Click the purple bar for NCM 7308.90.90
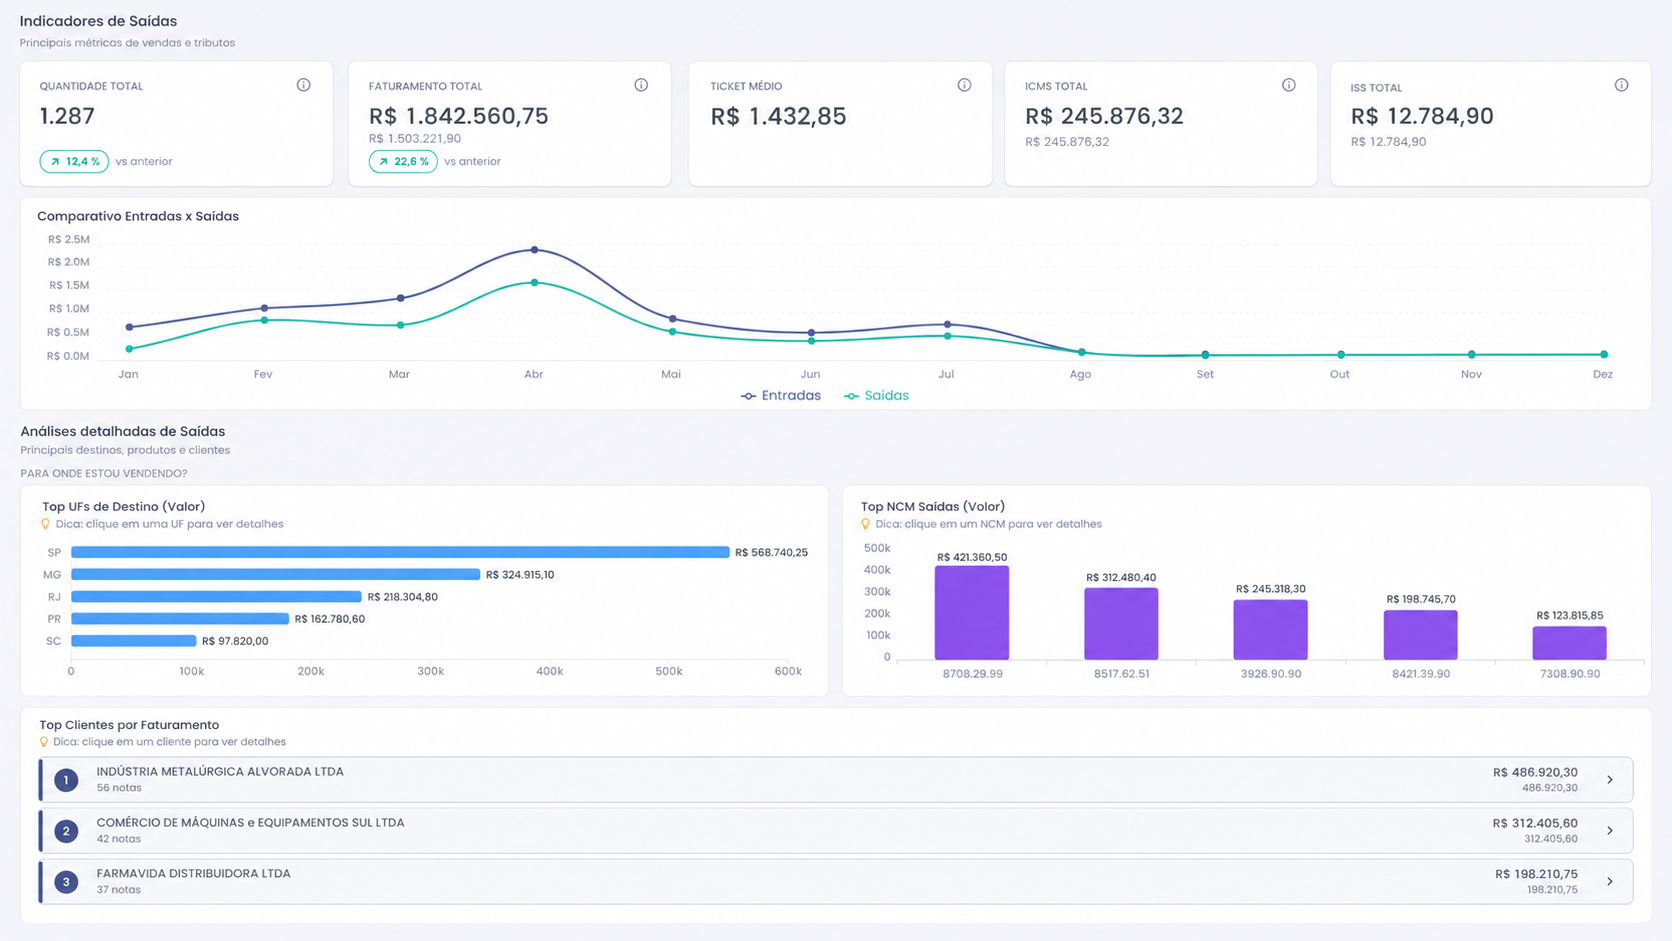Image resolution: width=1672 pixels, height=941 pixels. pos(1569,643)
